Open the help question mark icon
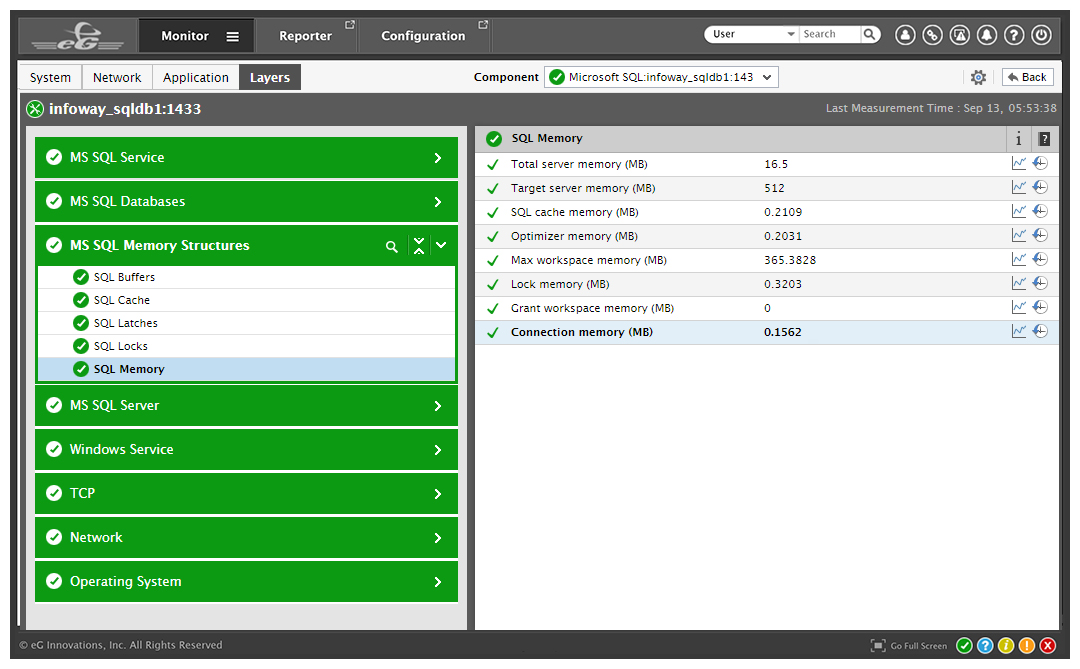Screen dimensions: 1080x669 click(1014, 34)
